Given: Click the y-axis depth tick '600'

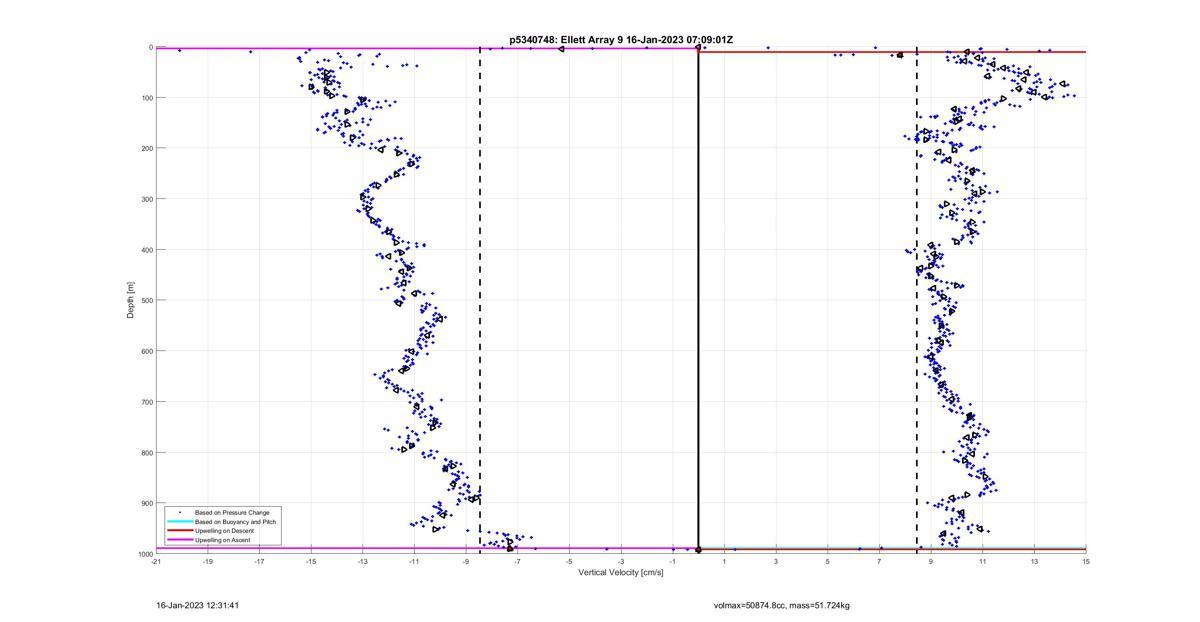Looking at the screenshot, I should pyautogui.click(x=145, y=351).
